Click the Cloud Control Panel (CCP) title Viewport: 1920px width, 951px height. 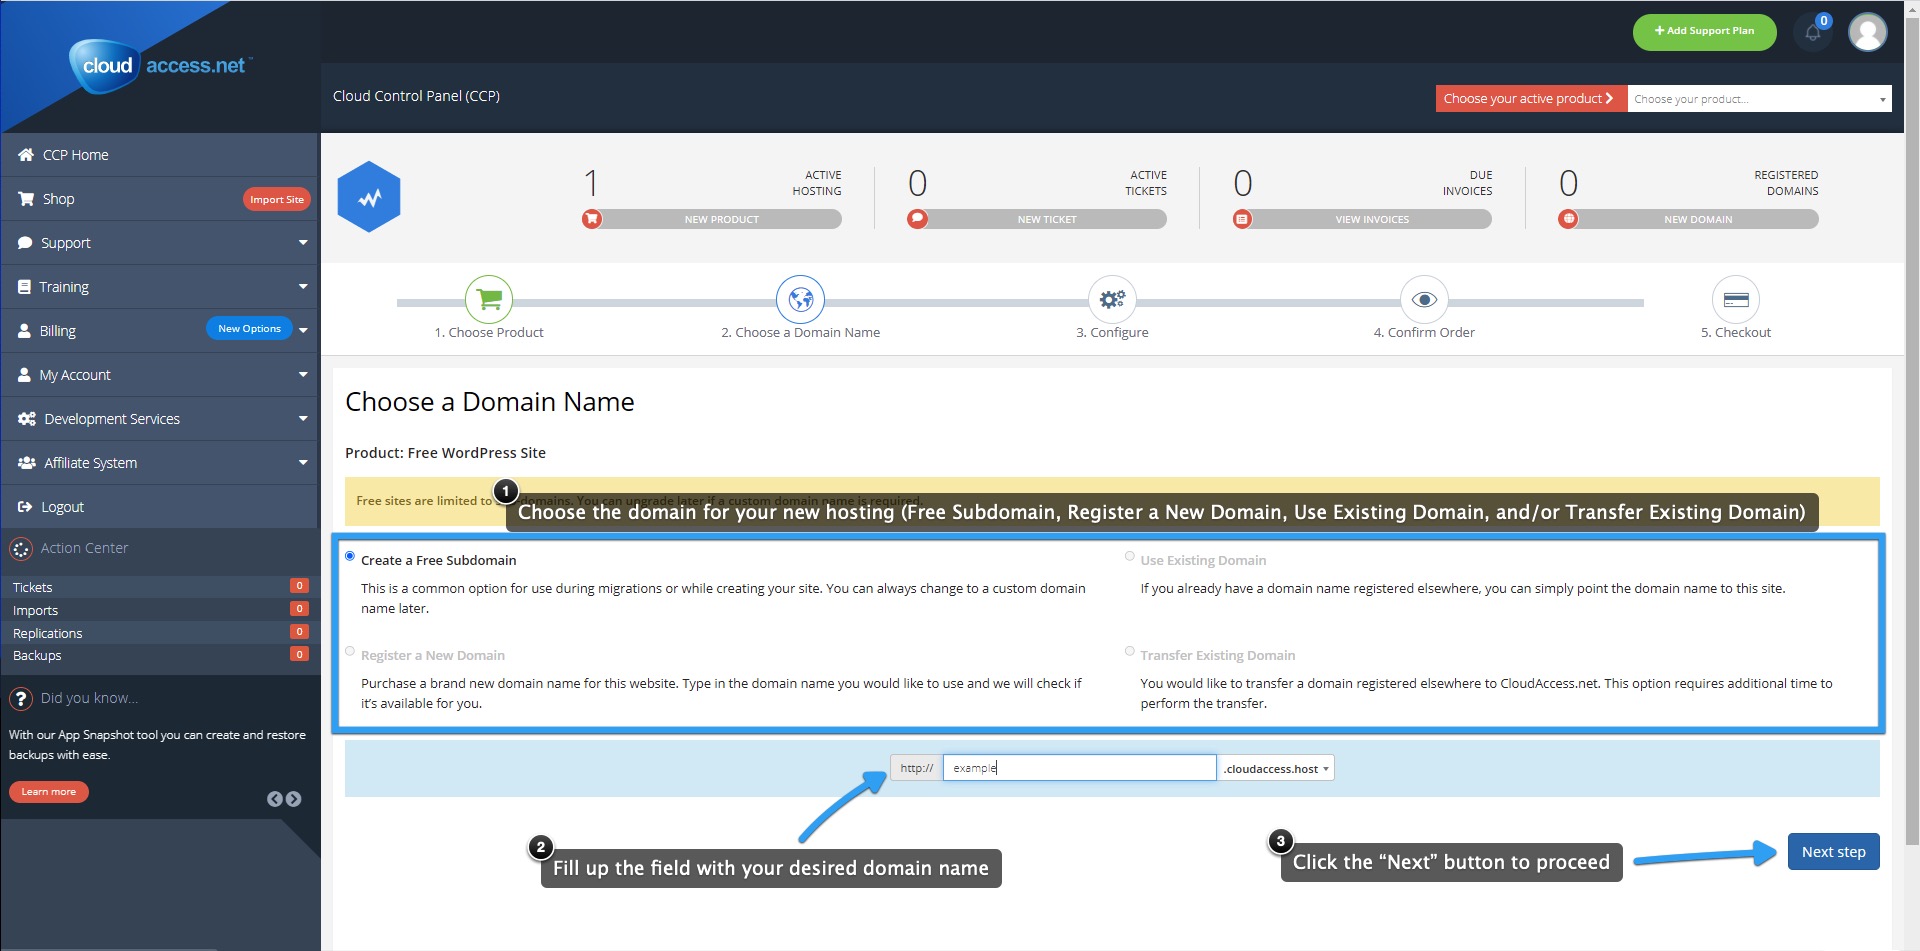pos(416,96)
